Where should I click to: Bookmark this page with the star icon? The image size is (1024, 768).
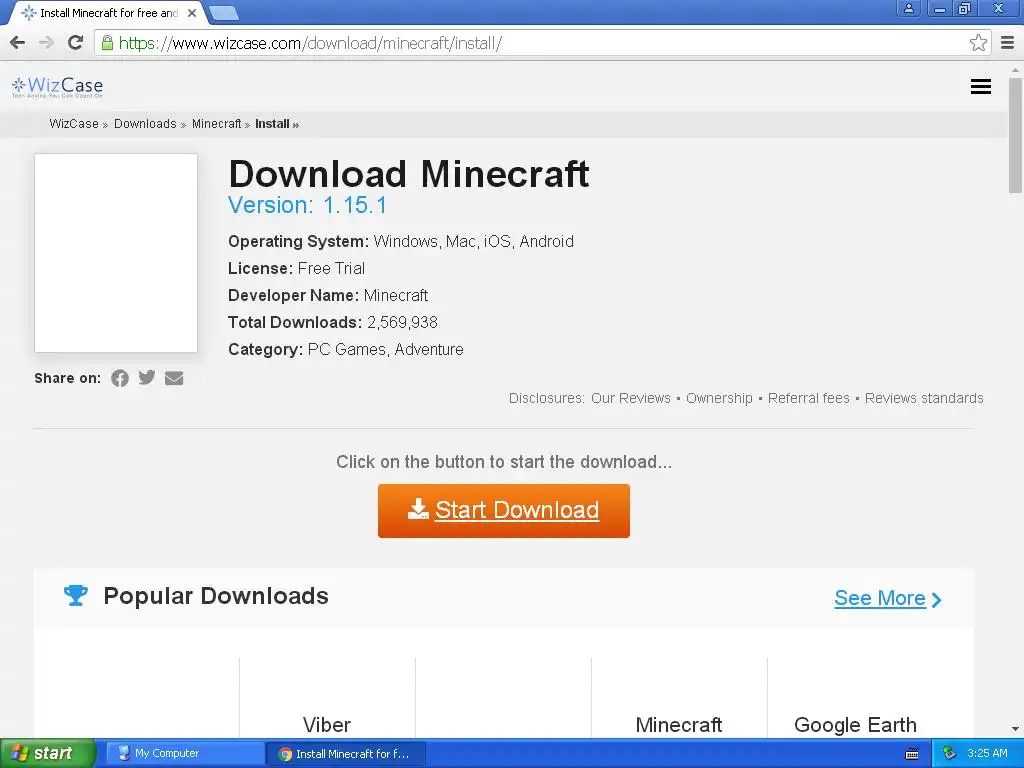(x=978, y=43)
